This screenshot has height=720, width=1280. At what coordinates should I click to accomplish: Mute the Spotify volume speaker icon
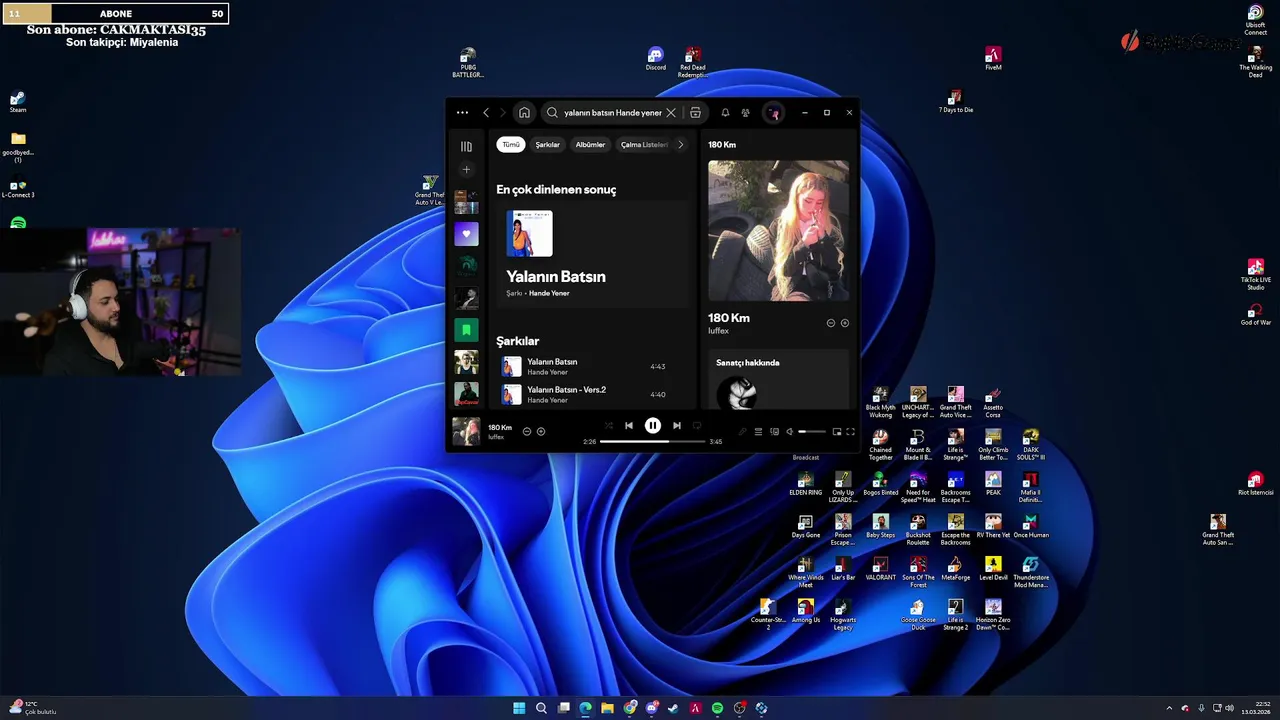(789, 432)
